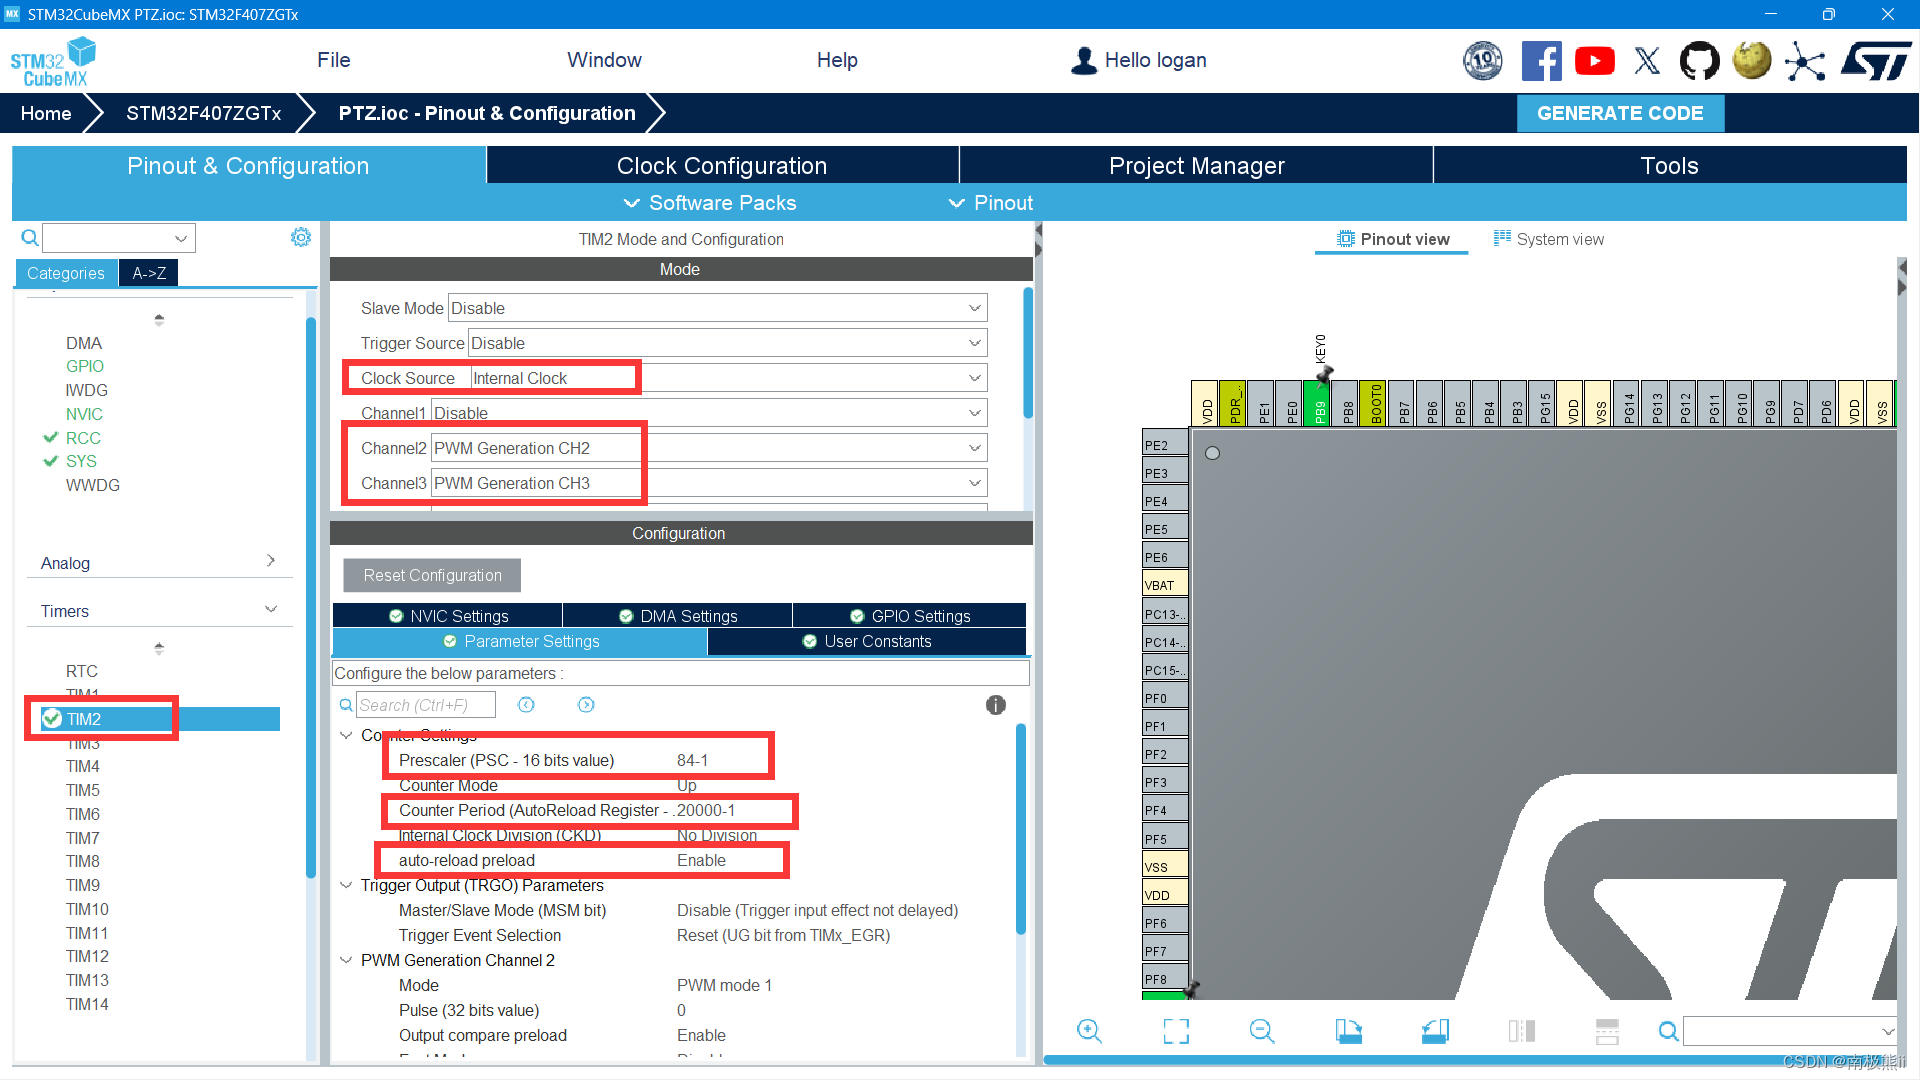The image size is (1920, 1080).
Task: Switch to the Tools tab
Action: tap(1669, 165)
